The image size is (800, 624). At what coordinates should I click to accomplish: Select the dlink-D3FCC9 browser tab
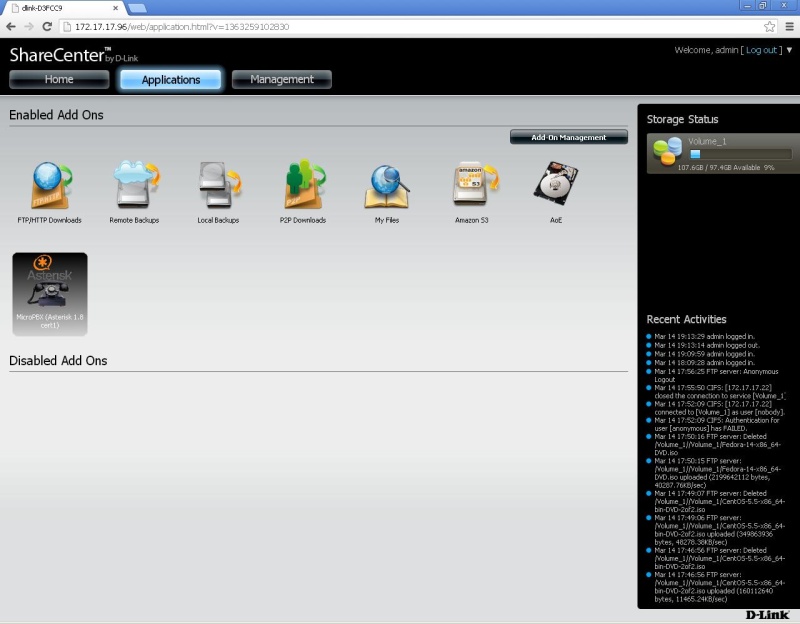point(64,8)
